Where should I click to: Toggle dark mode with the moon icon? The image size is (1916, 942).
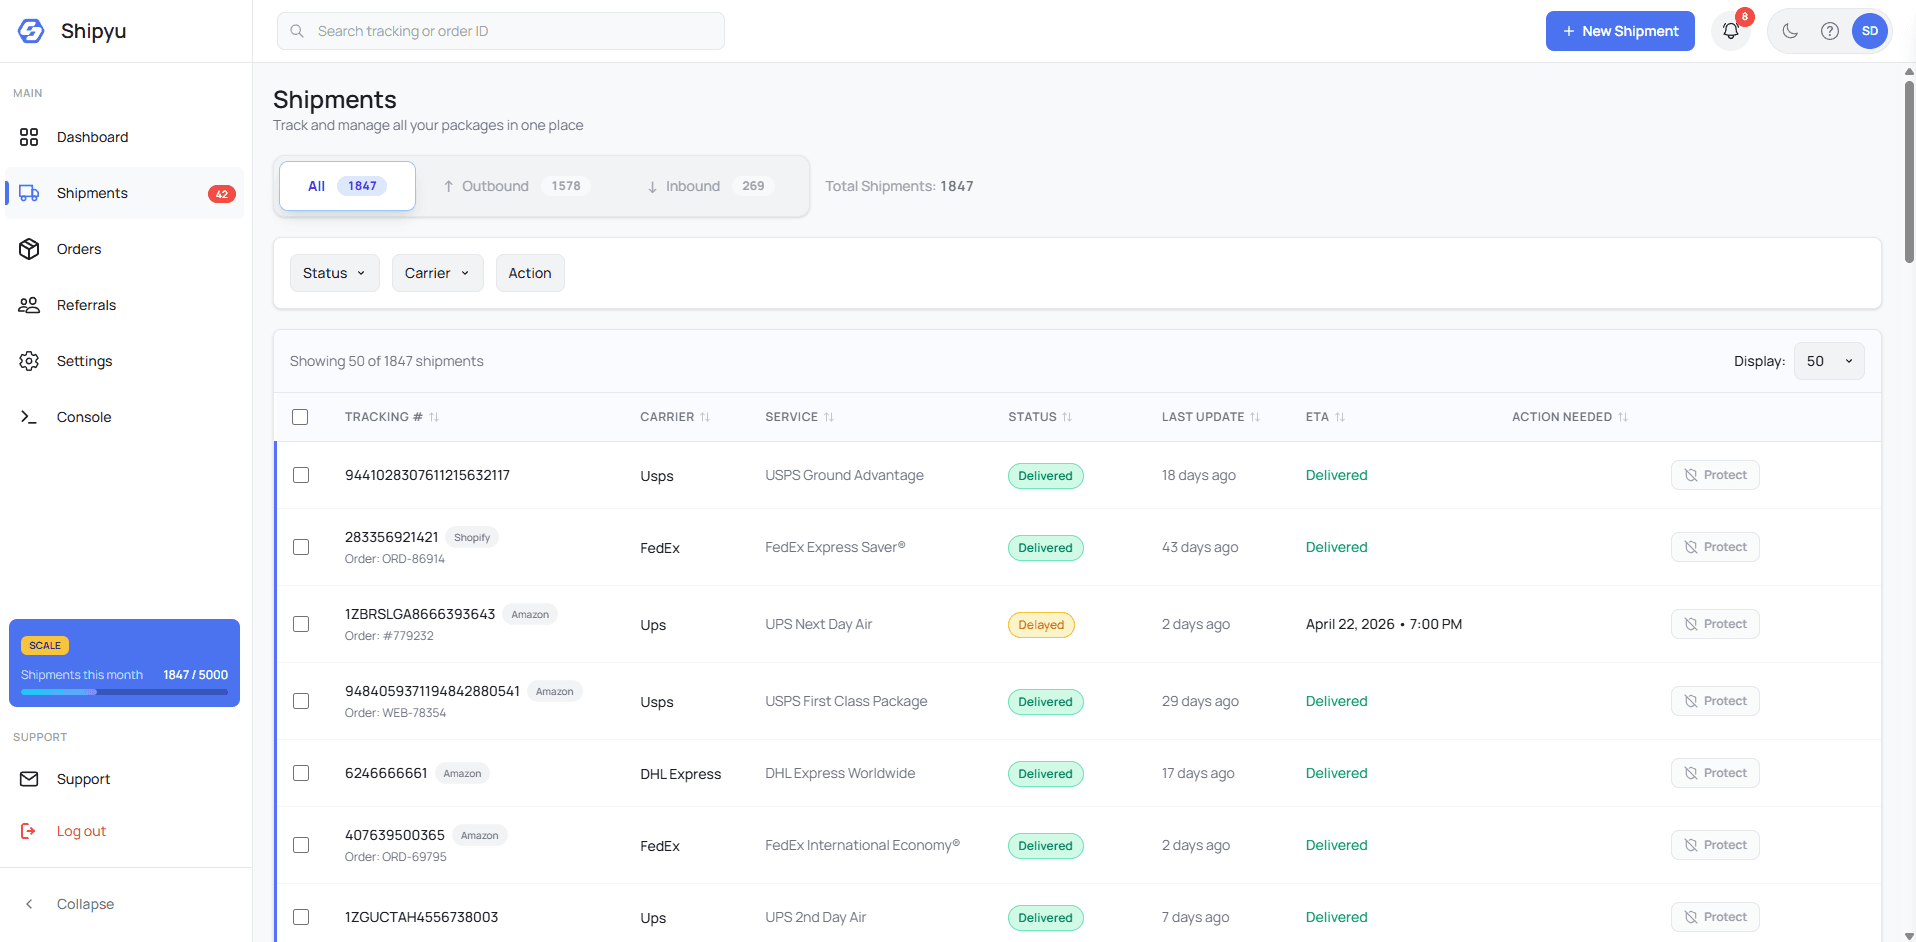click(1789, 31)
